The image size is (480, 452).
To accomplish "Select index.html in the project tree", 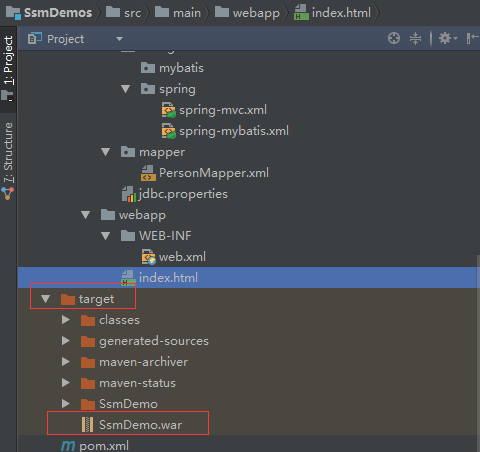I will (x=168, y=278).
